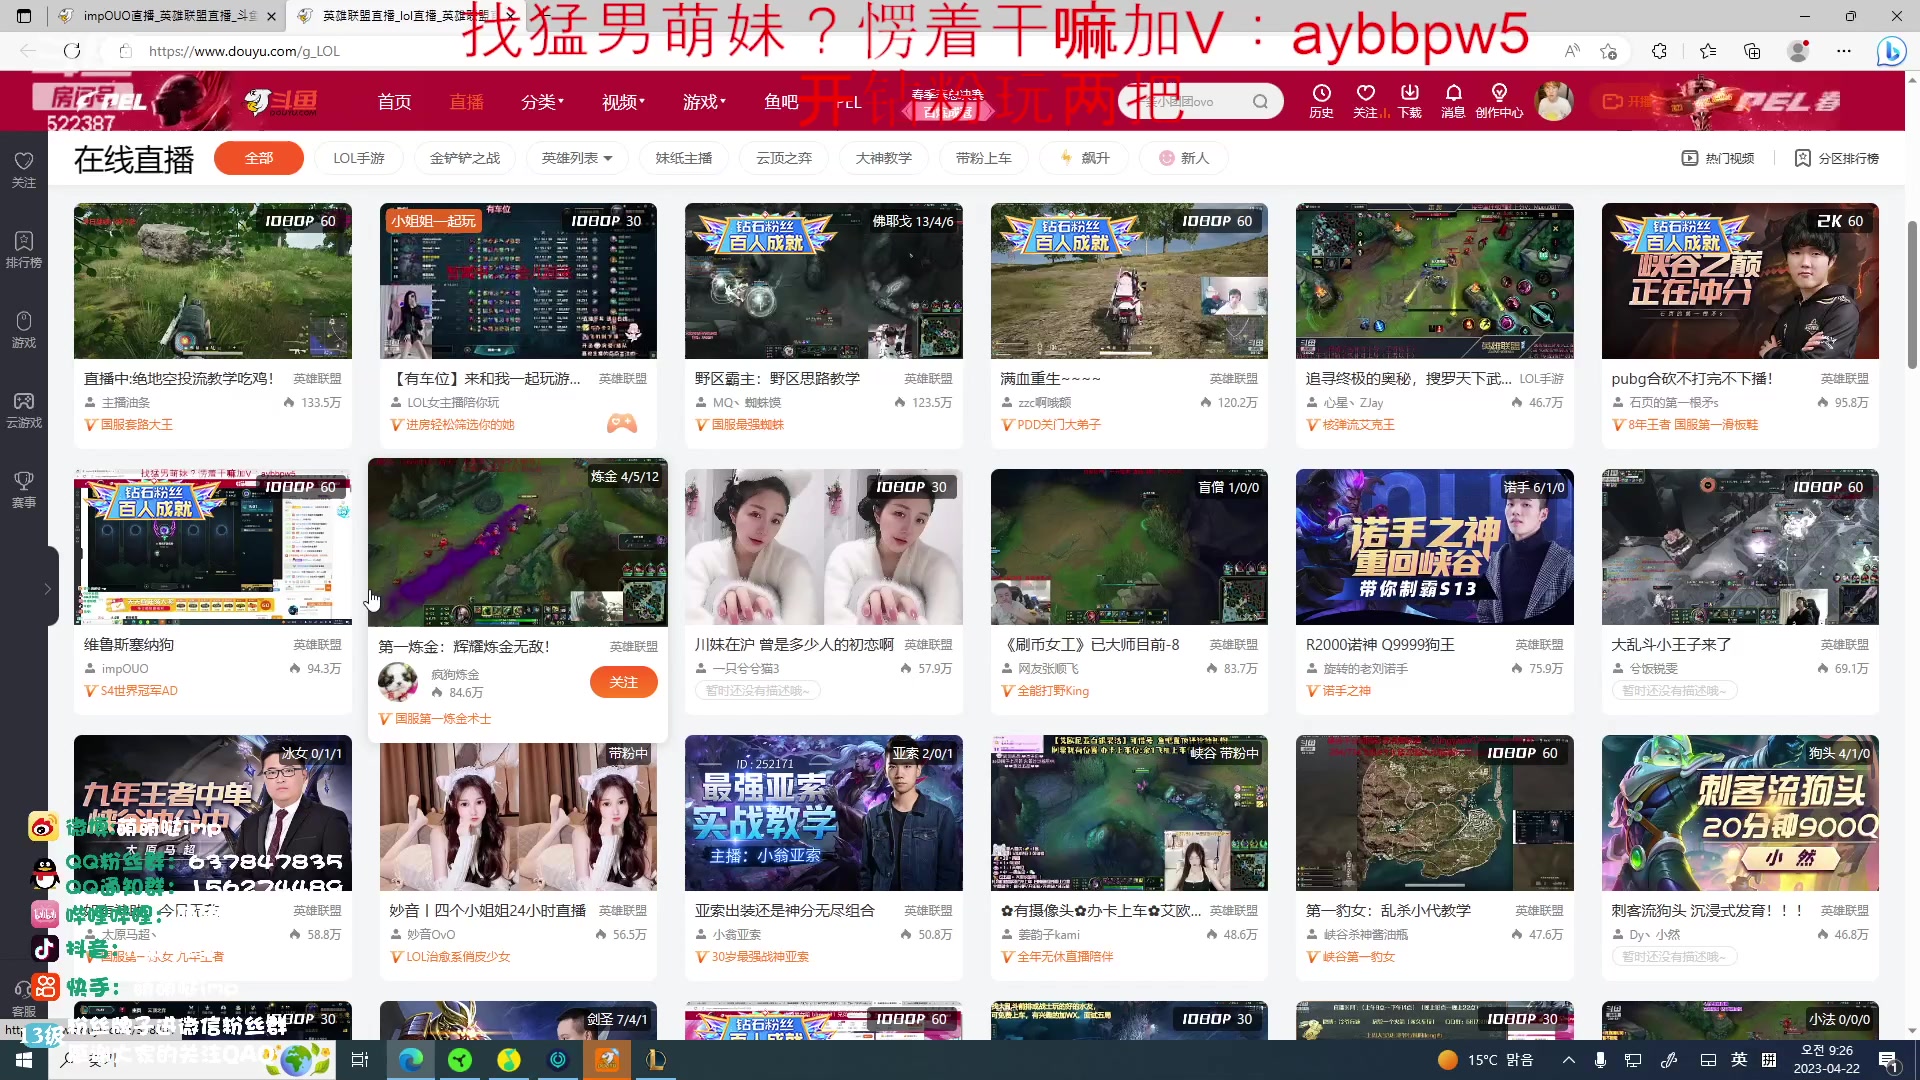Follow 疯狗炼金 with the 关注 button

(623, 681)
